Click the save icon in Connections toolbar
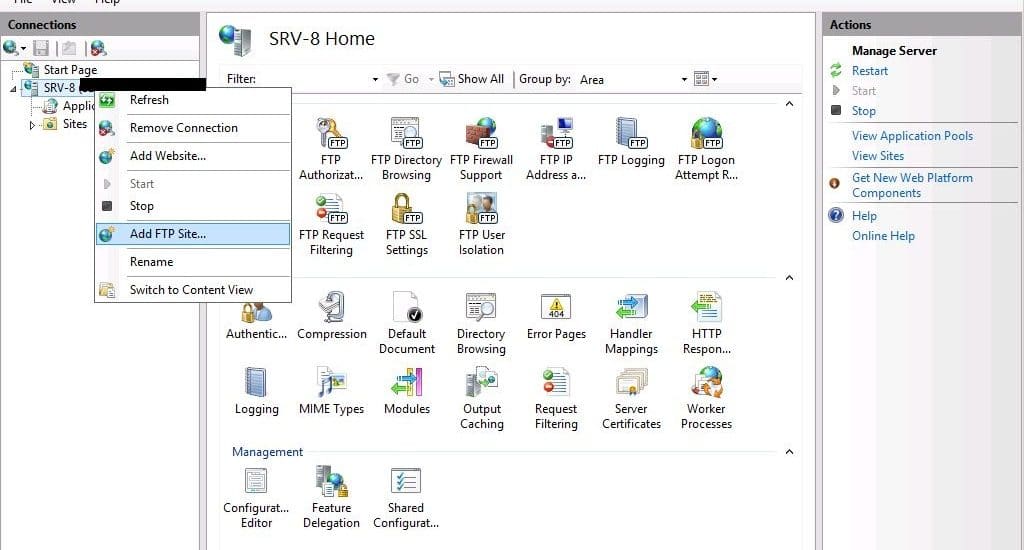This screenshot has width=1024, height=550. coord(41,48)
